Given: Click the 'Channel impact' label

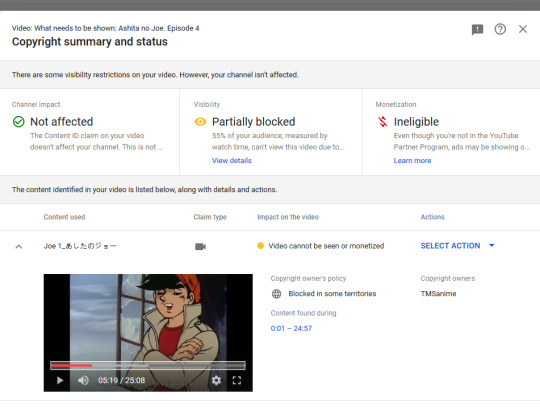Looking at the screenshot, I should pyautogui.click(x=36, y=104).
